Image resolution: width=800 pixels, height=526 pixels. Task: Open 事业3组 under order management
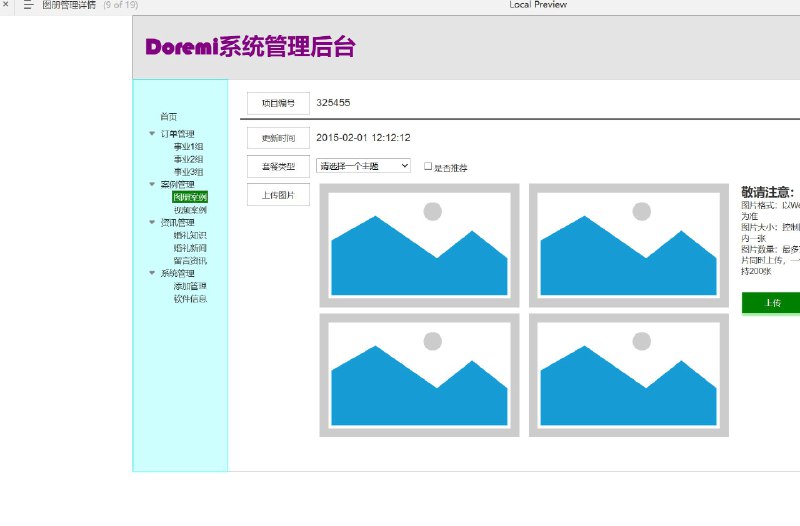[188, 172]
